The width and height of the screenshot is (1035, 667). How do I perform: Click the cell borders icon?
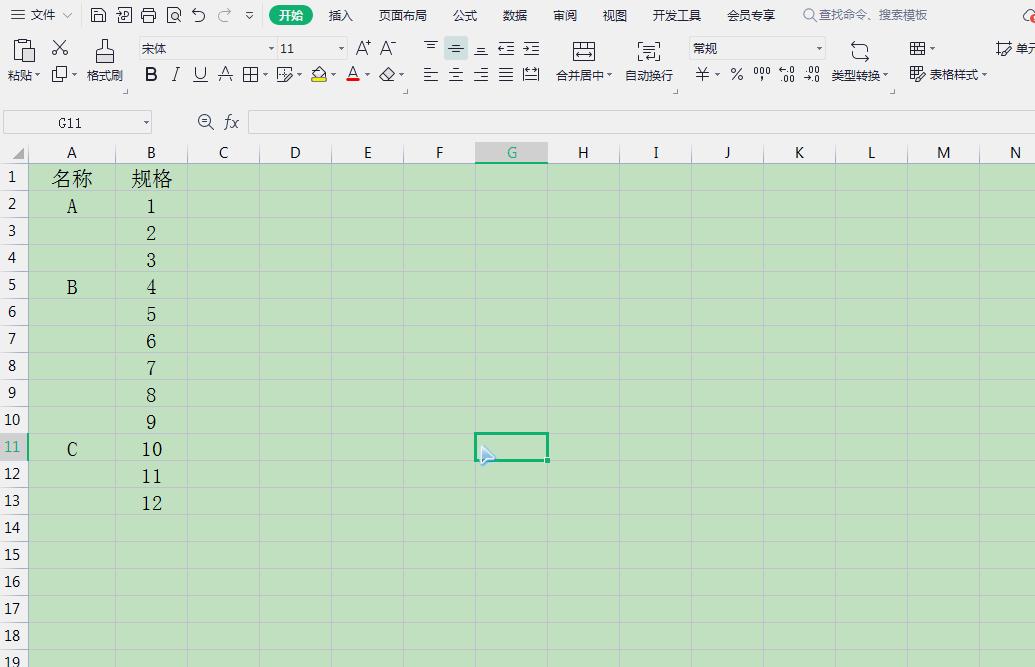pos(250,75)
